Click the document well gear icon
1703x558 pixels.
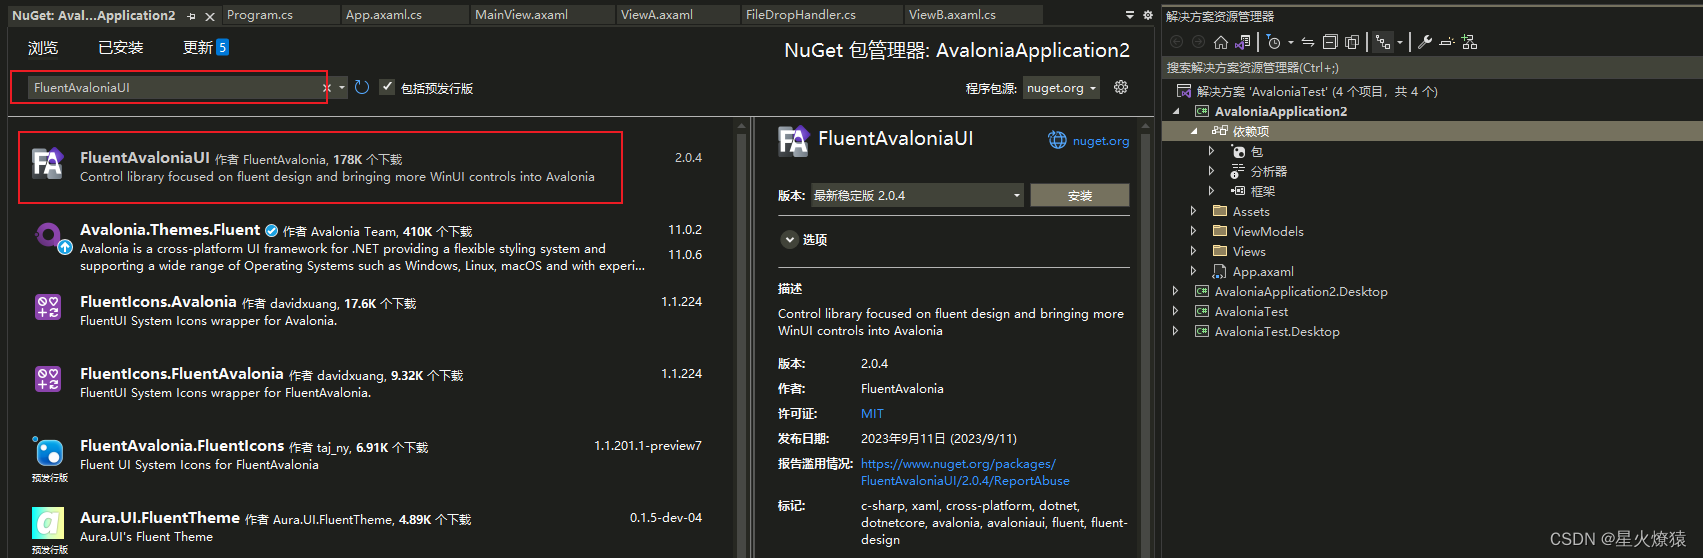tap(1147, 15)
